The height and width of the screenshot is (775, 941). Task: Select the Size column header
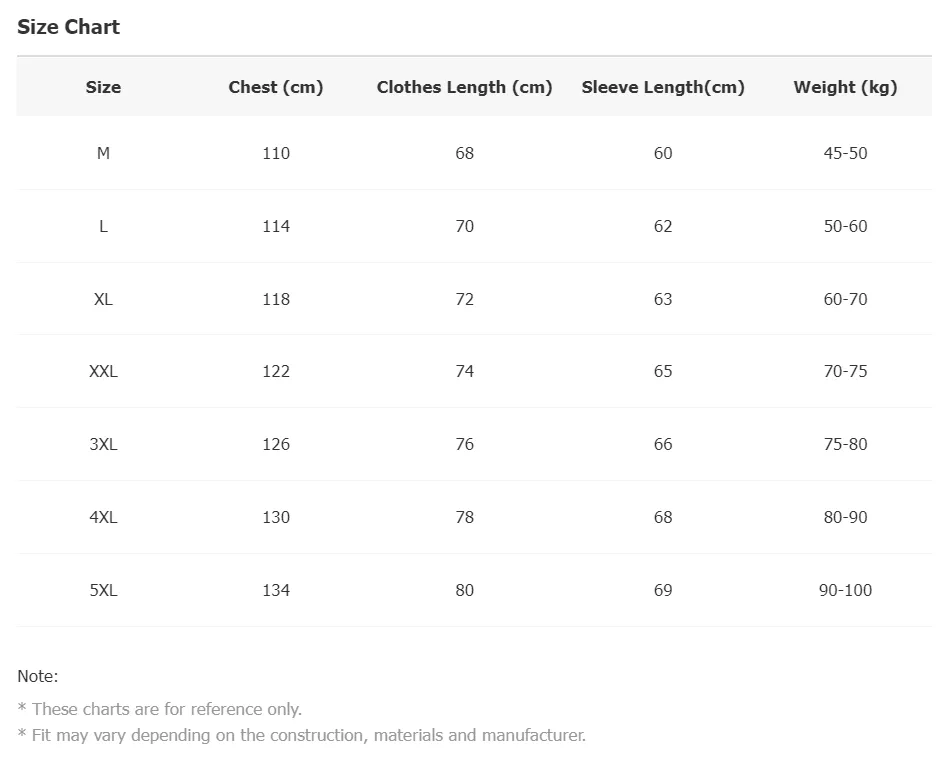pyautogui.click(x=103, y=87)
